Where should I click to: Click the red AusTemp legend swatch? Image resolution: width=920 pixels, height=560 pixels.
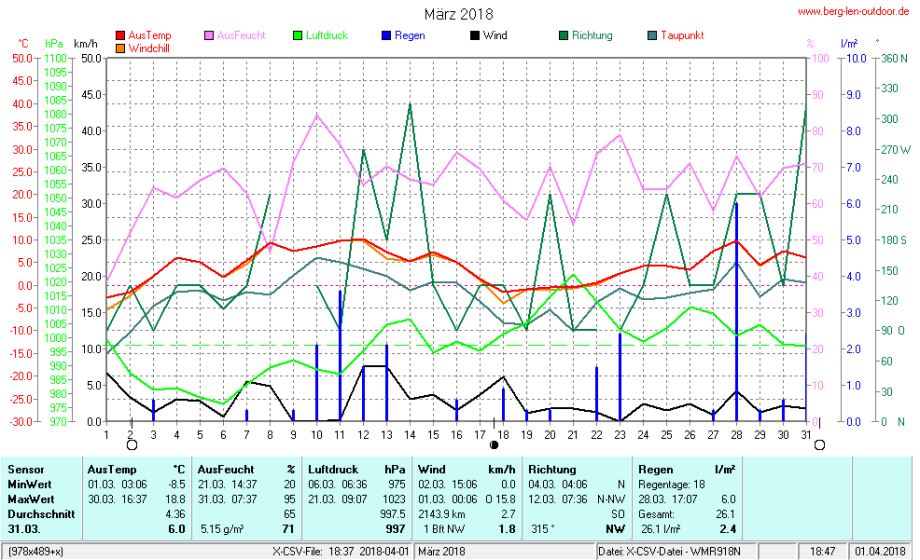(x=121, y=36)
